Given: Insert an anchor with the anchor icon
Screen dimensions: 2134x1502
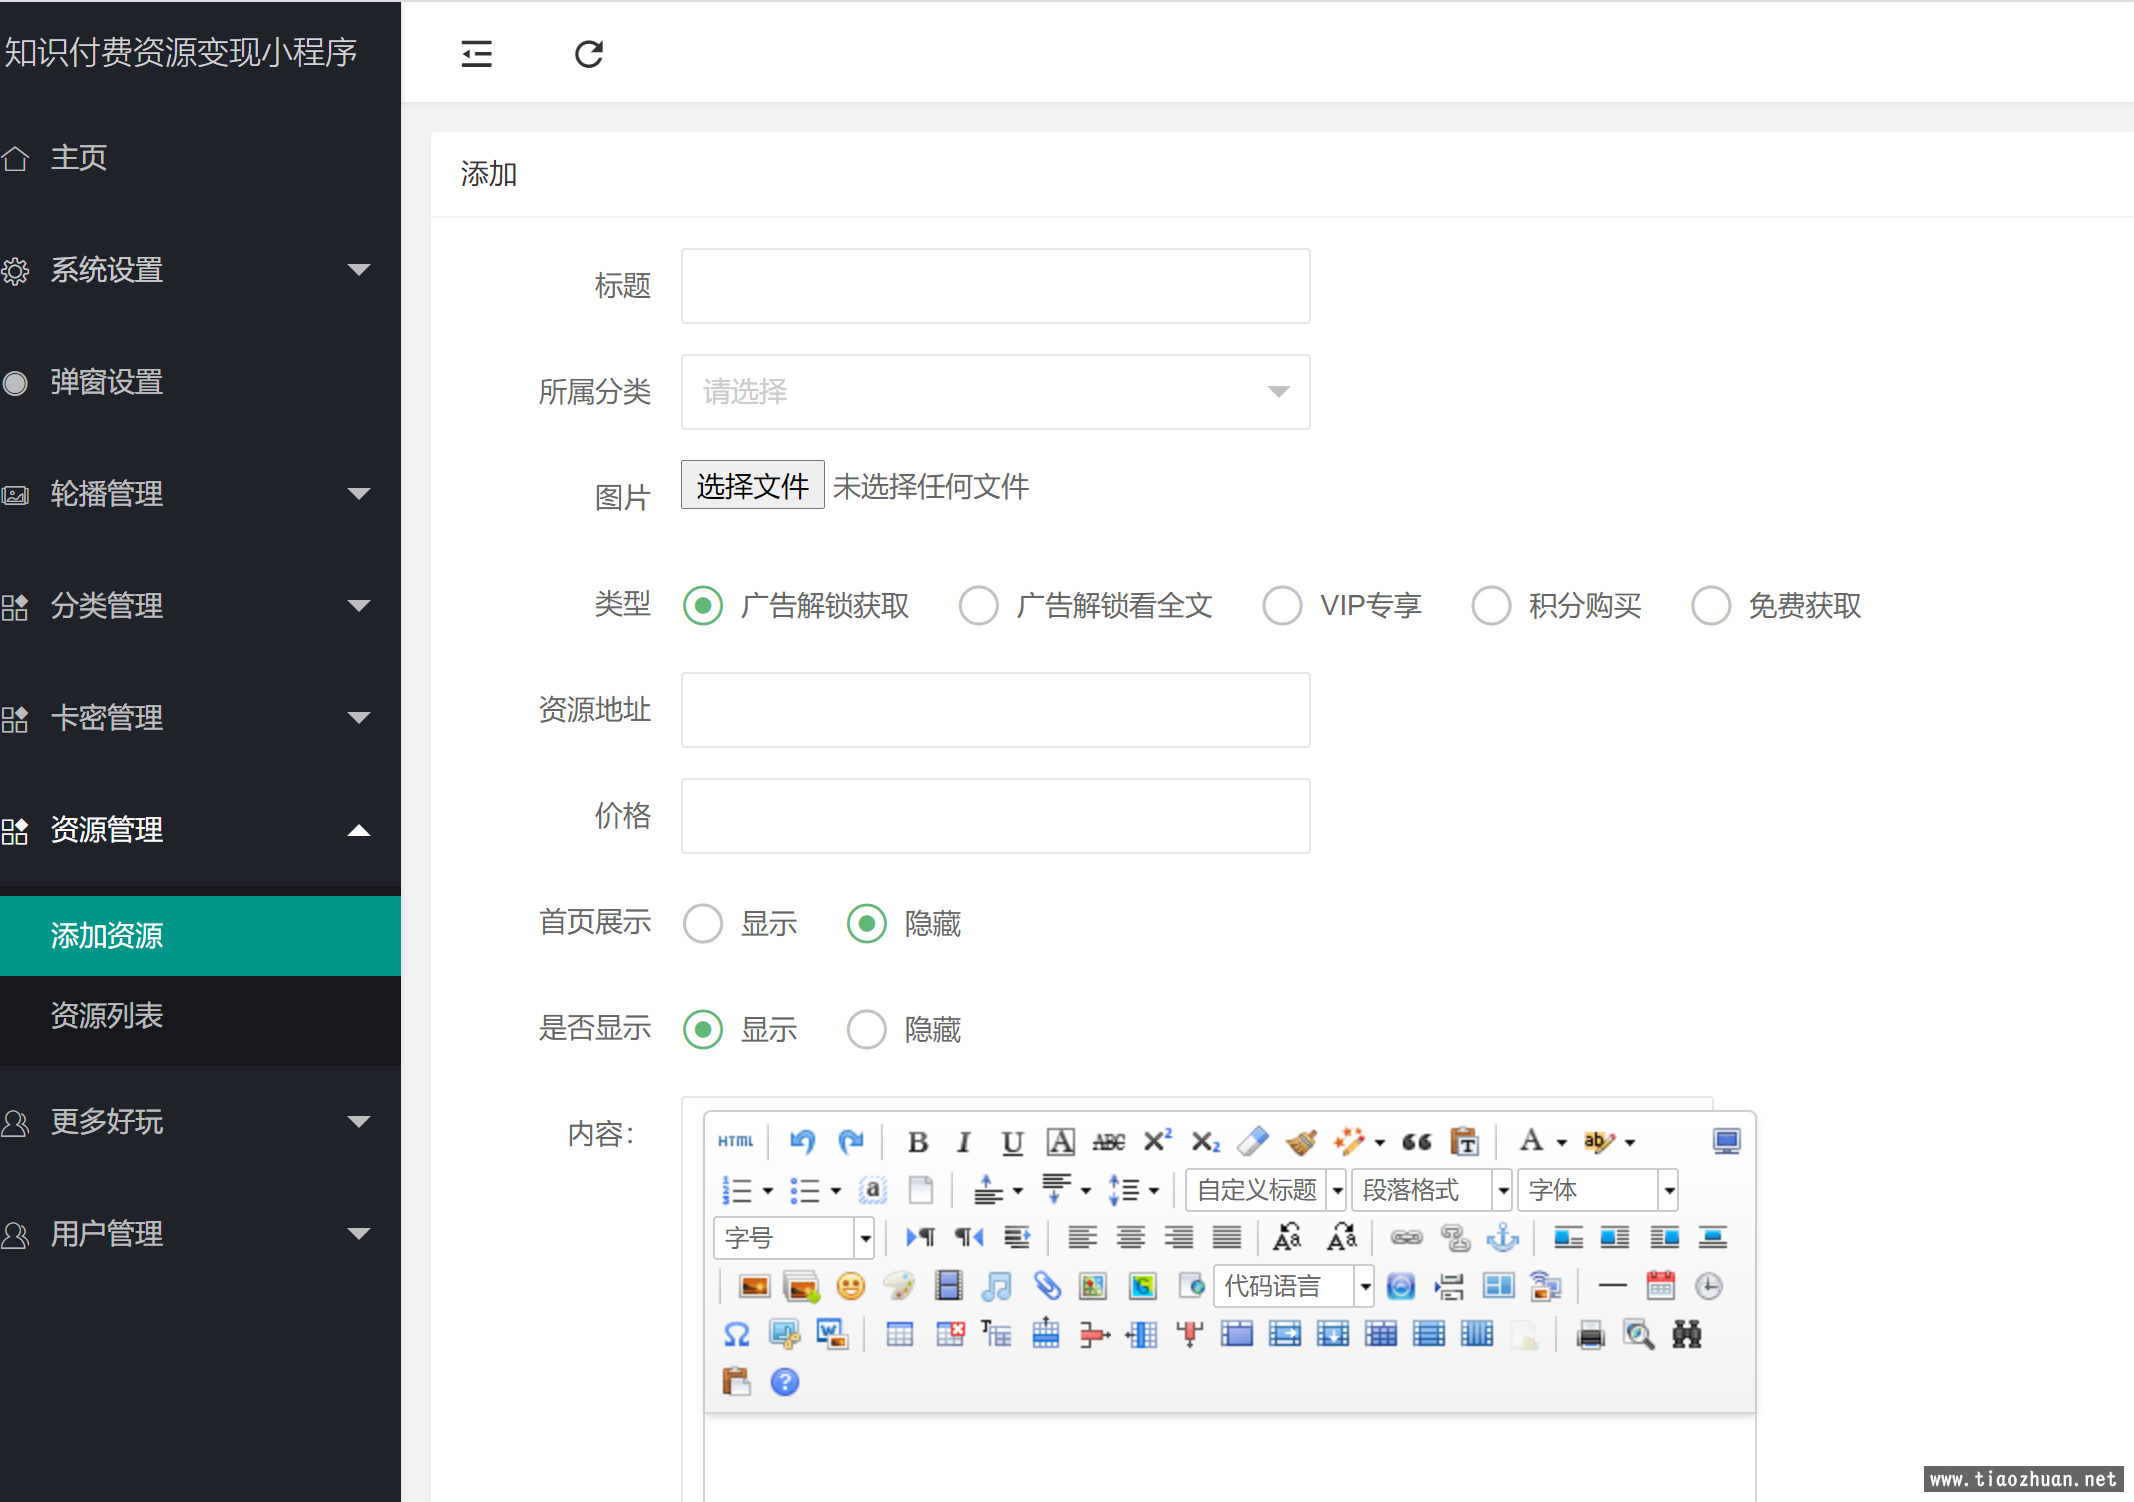Looking at the screenshot, I should tap(1502, 1238).
